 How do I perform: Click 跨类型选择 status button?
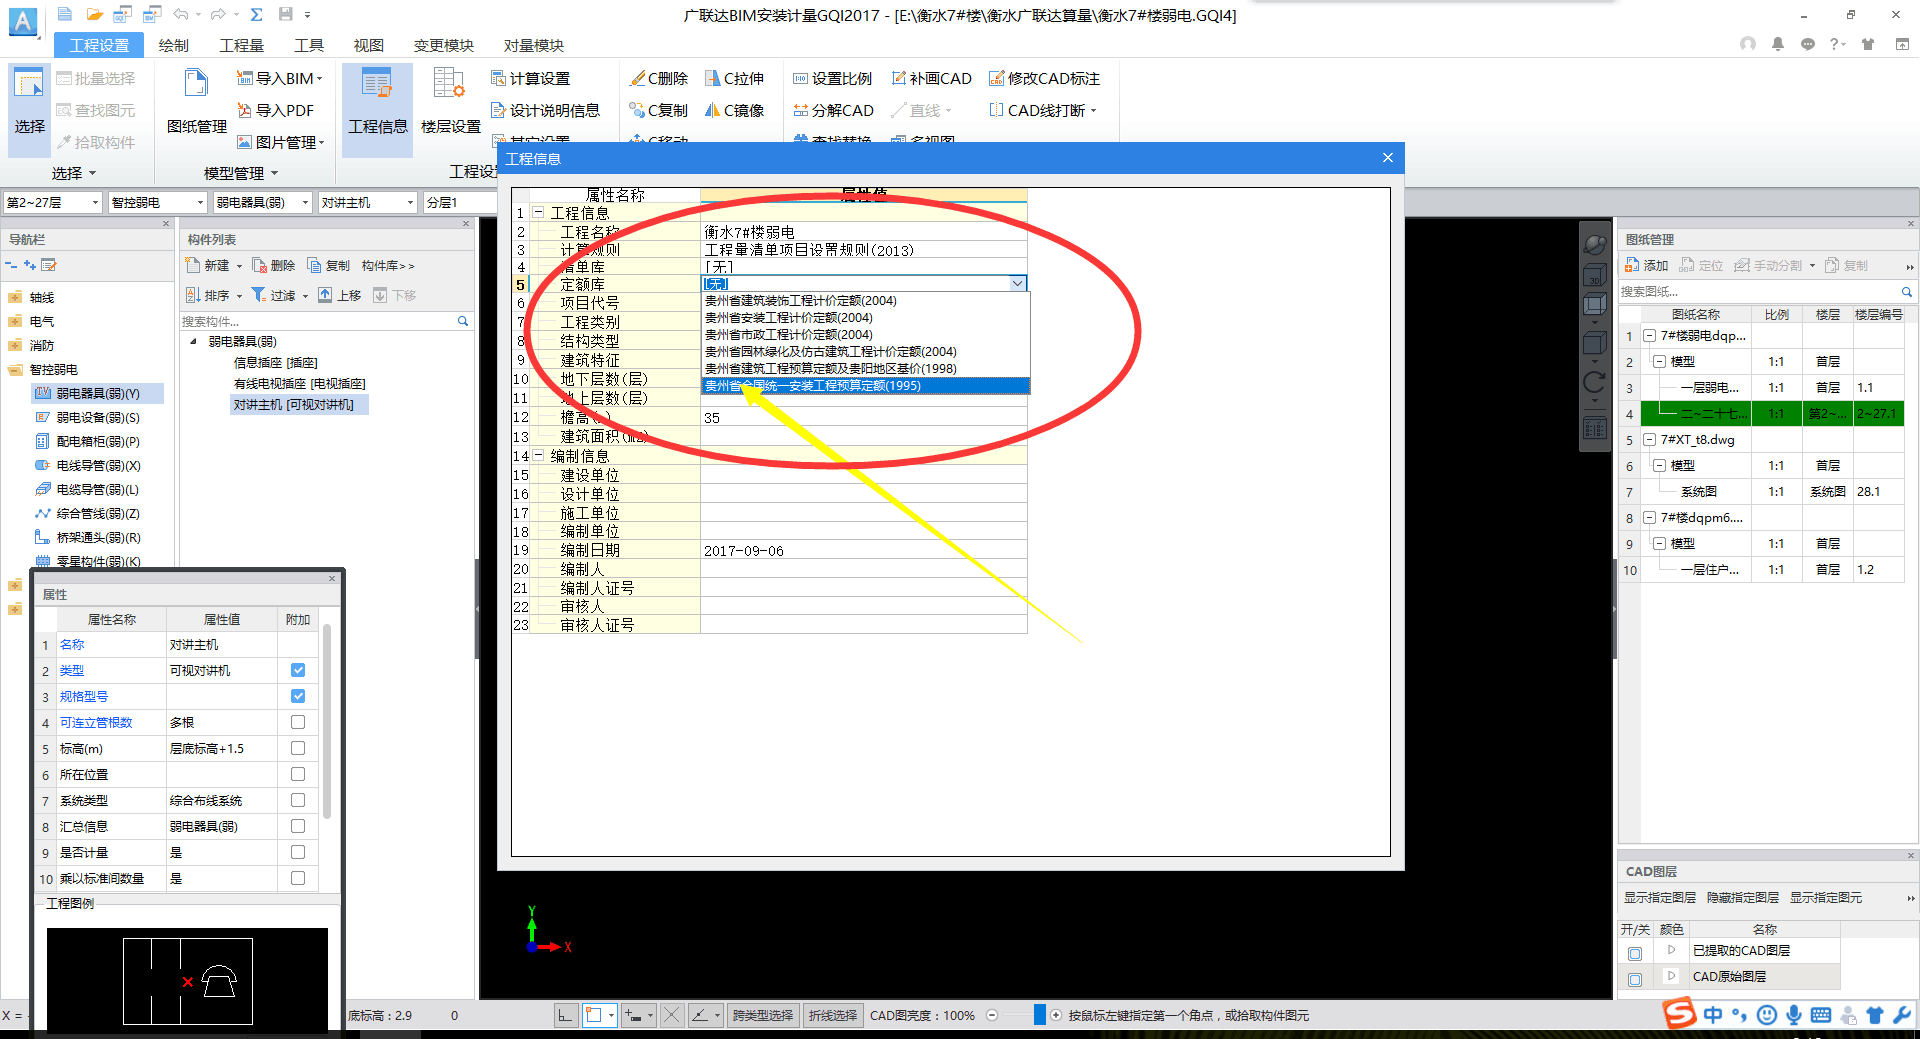(763, 1015)
